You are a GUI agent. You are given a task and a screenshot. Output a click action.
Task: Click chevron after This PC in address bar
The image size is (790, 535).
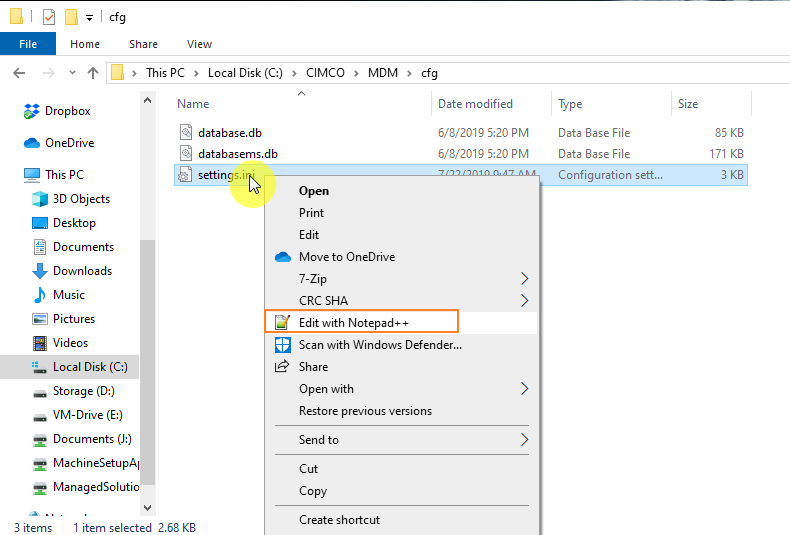[x=196, y=74]
